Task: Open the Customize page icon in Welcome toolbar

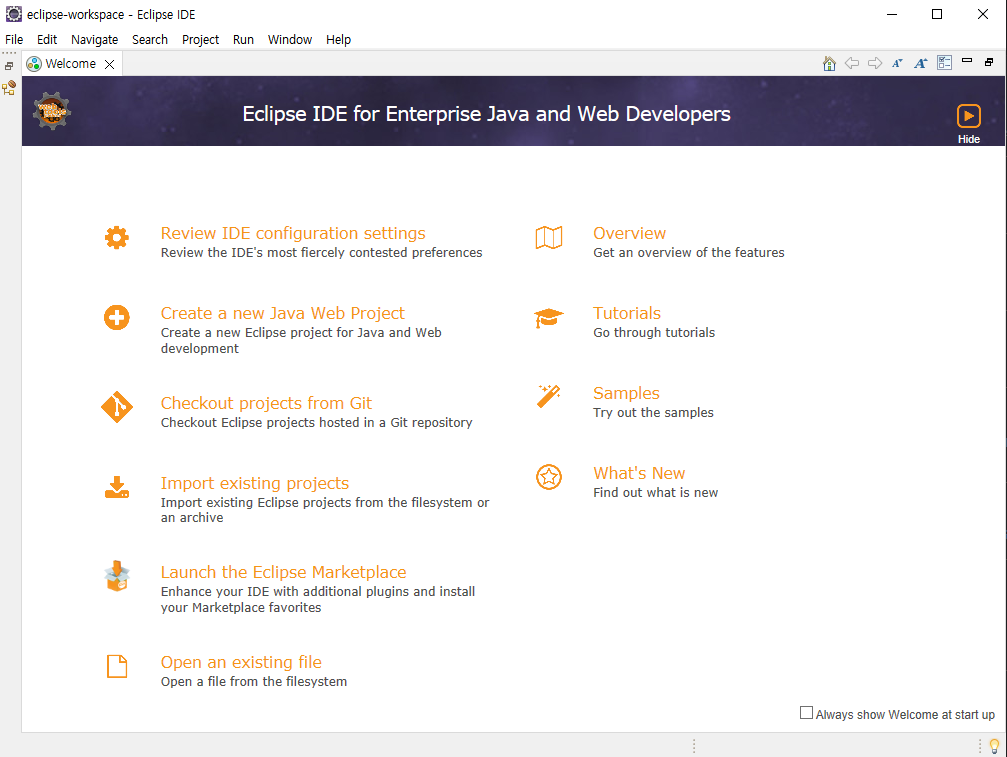Action: coord(944,63)
